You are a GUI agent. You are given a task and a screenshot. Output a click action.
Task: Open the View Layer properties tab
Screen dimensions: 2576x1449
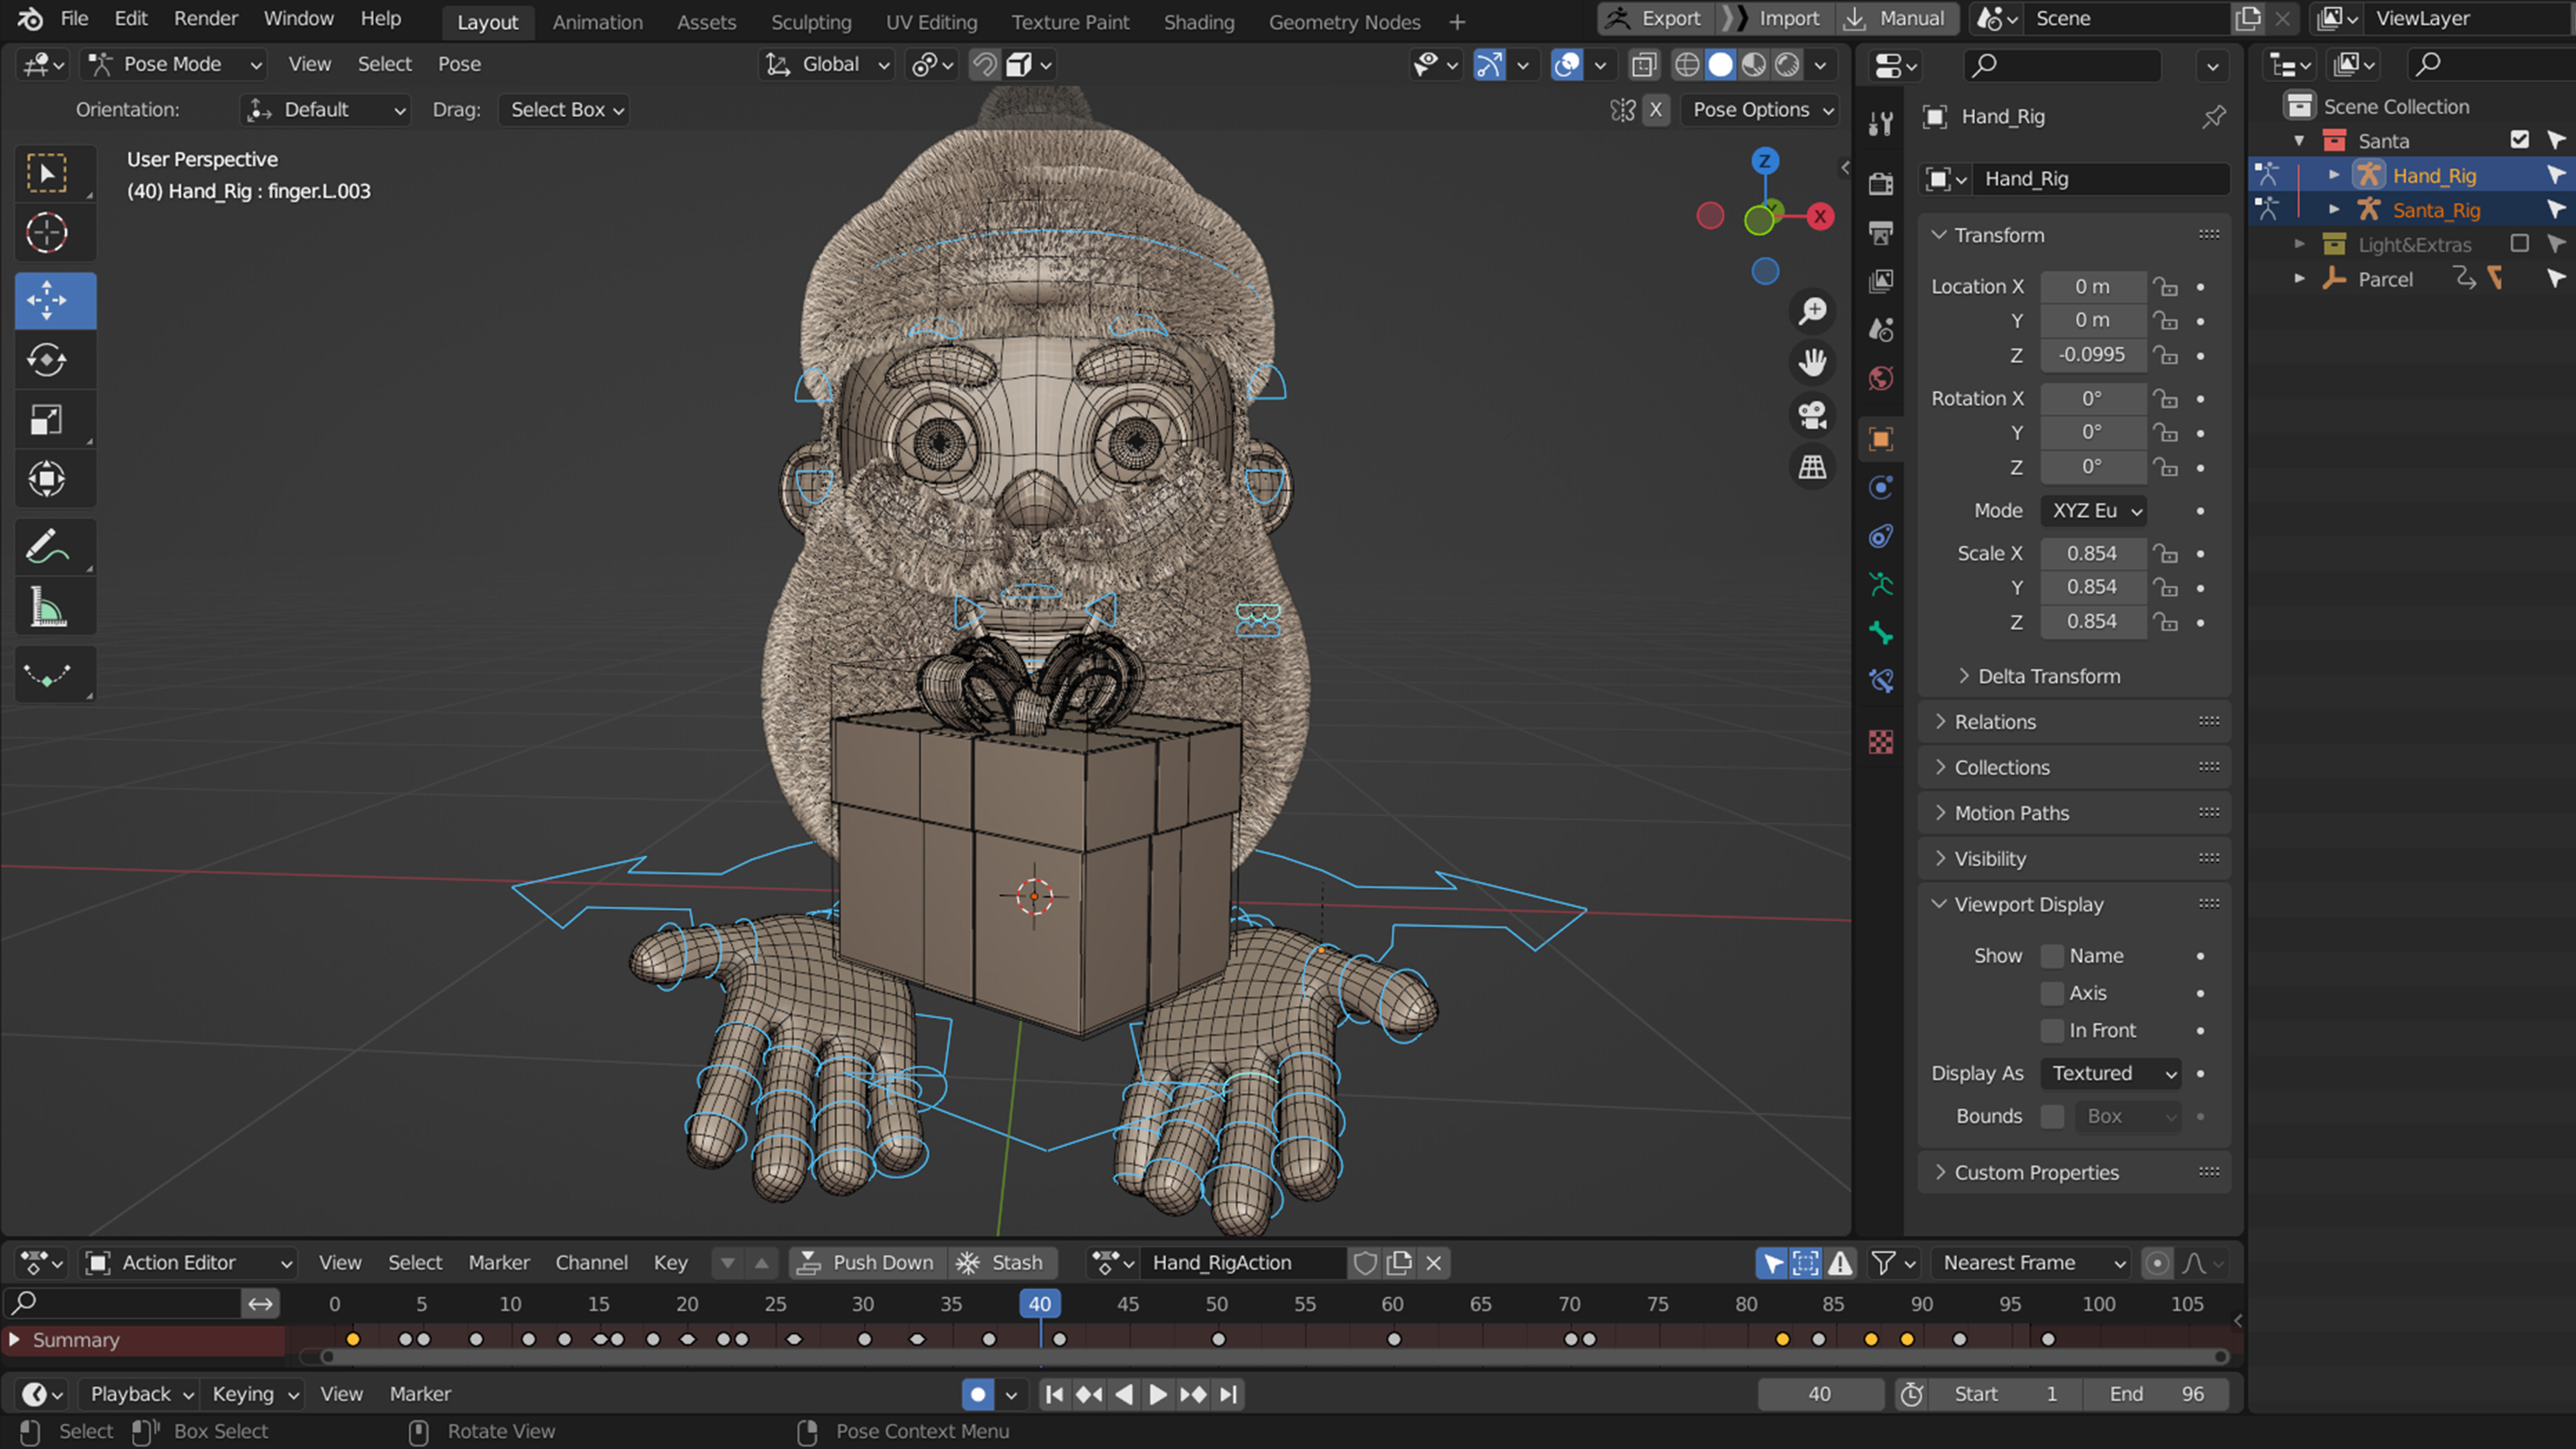pyautogui.click(x=1881, y=281)
